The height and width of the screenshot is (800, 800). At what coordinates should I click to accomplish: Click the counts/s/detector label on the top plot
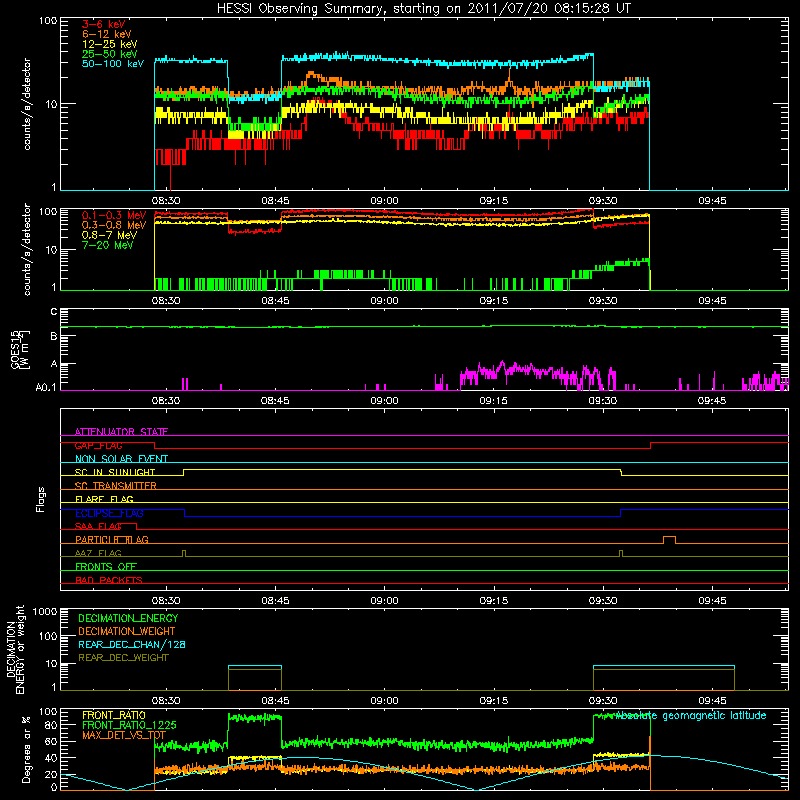(x=27, y=104)
